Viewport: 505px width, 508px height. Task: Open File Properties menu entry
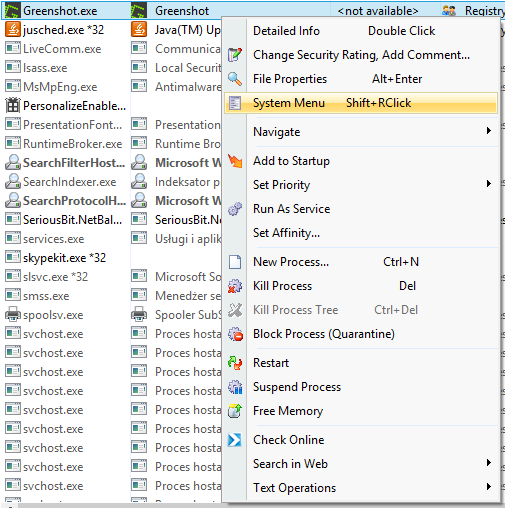[361, 79]
